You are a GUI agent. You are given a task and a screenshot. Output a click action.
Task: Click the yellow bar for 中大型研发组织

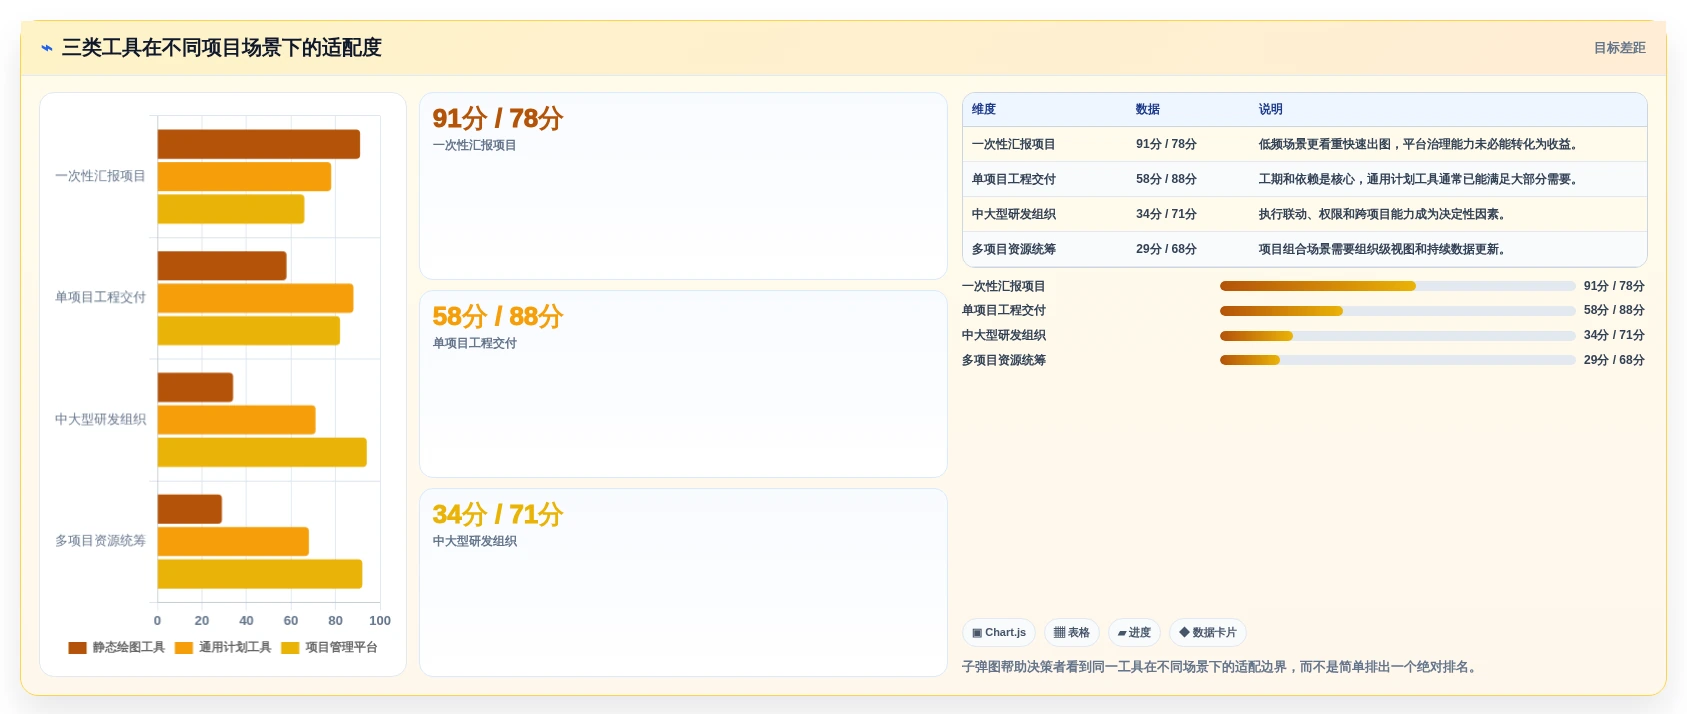[262, 452]
